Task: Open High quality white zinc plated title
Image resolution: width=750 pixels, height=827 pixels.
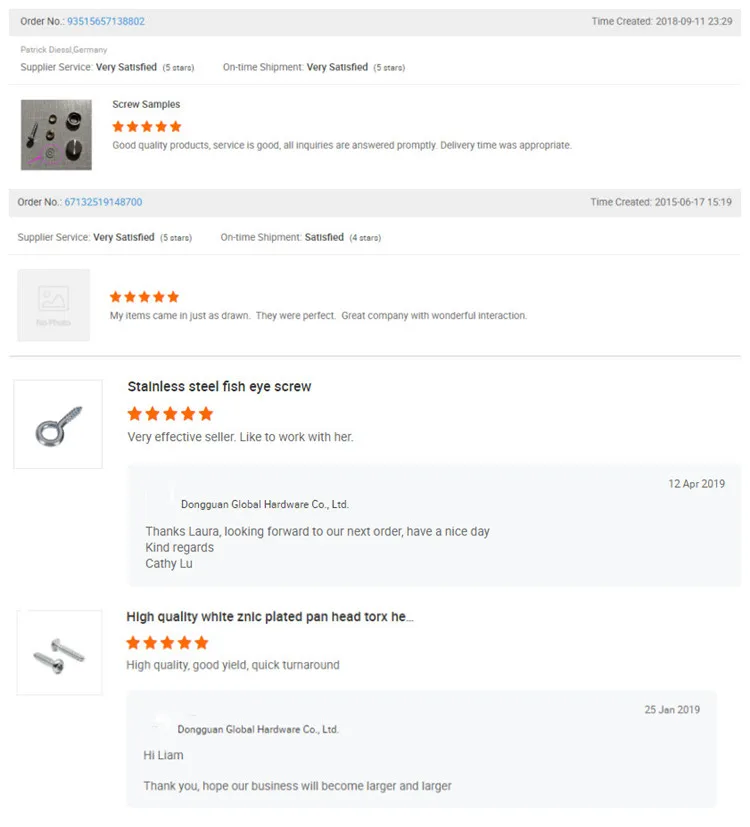Action: 269,617
